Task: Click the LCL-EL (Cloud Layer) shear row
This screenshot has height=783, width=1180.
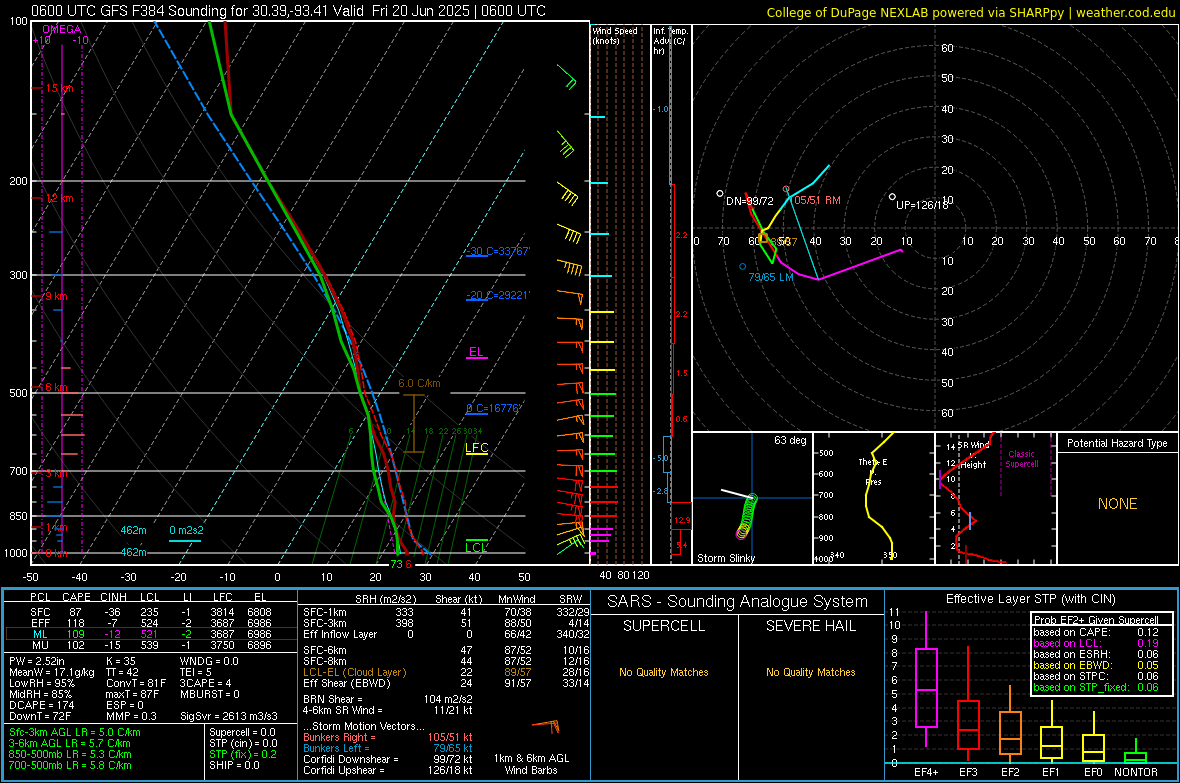Action: coord(446,672)
